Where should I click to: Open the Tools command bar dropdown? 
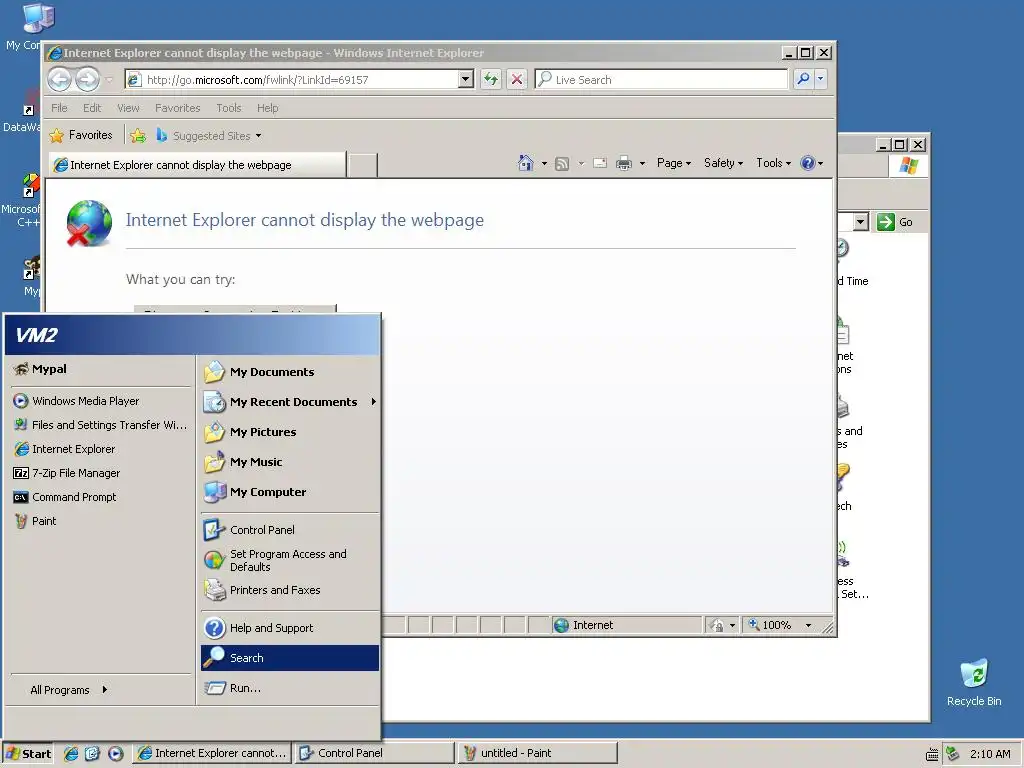pyautogui.click(x=773, y=163)
